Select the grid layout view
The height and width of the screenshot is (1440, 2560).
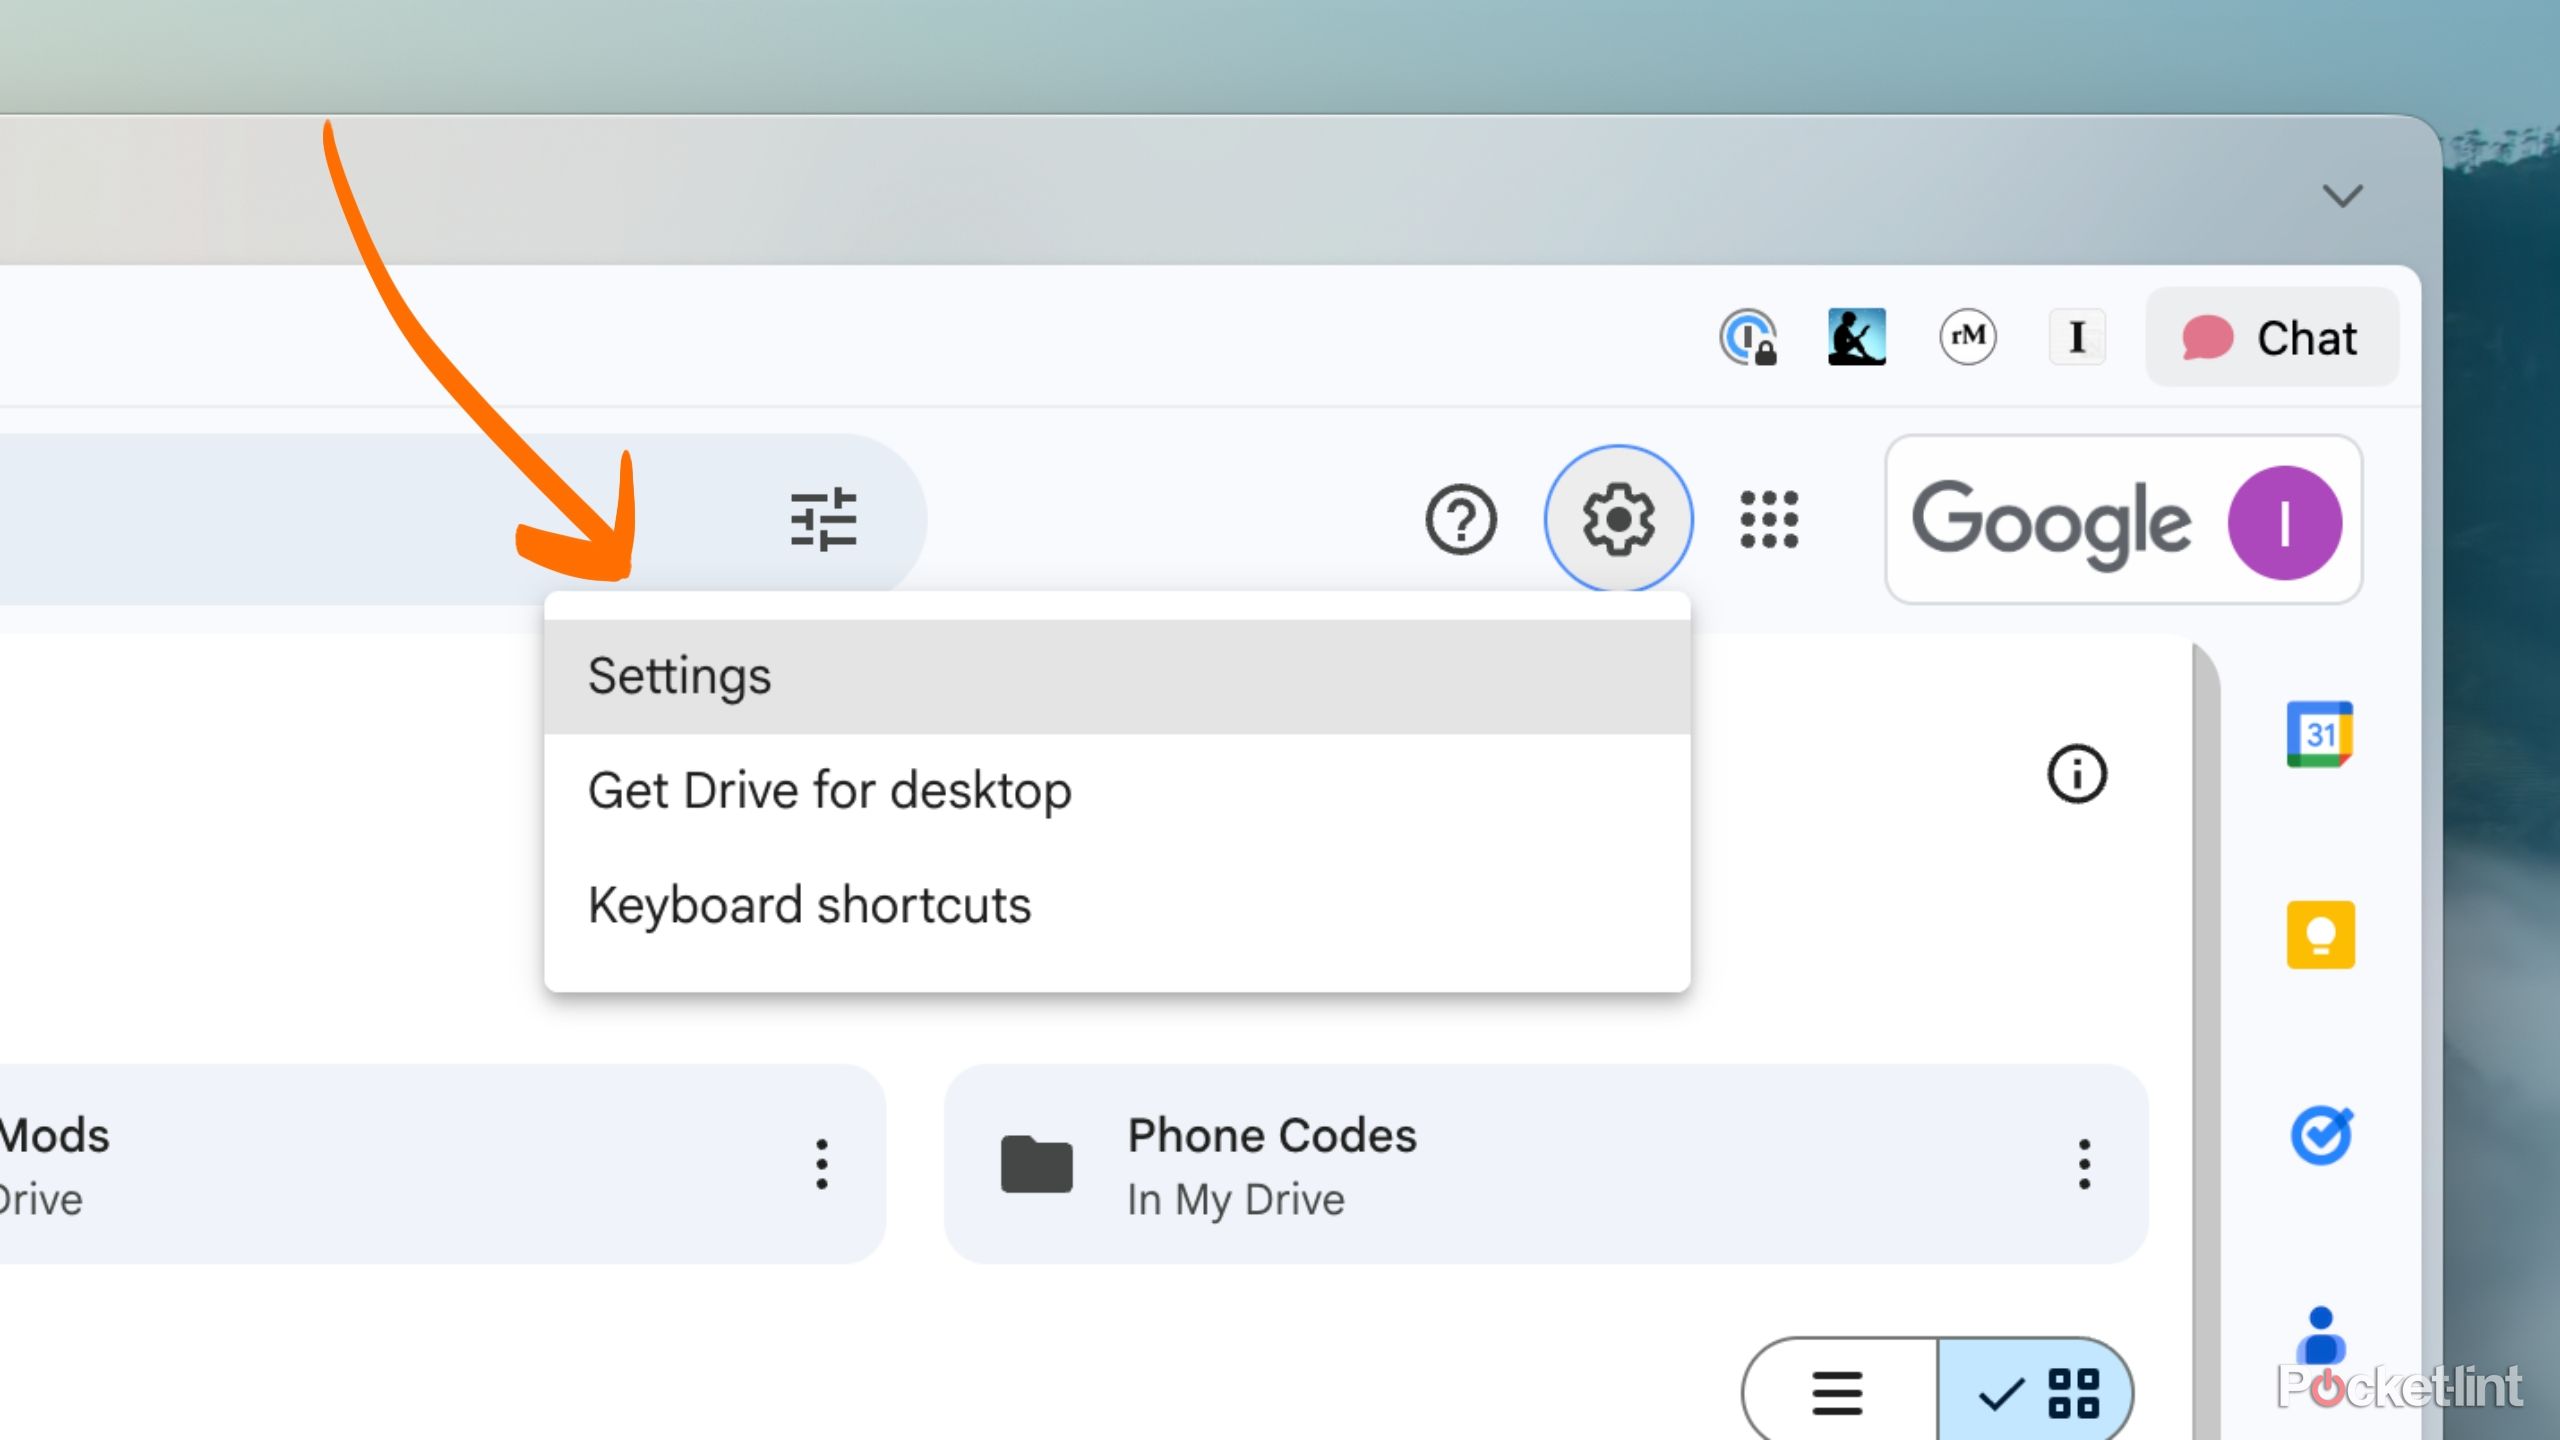click(x=2037, y=1393)
